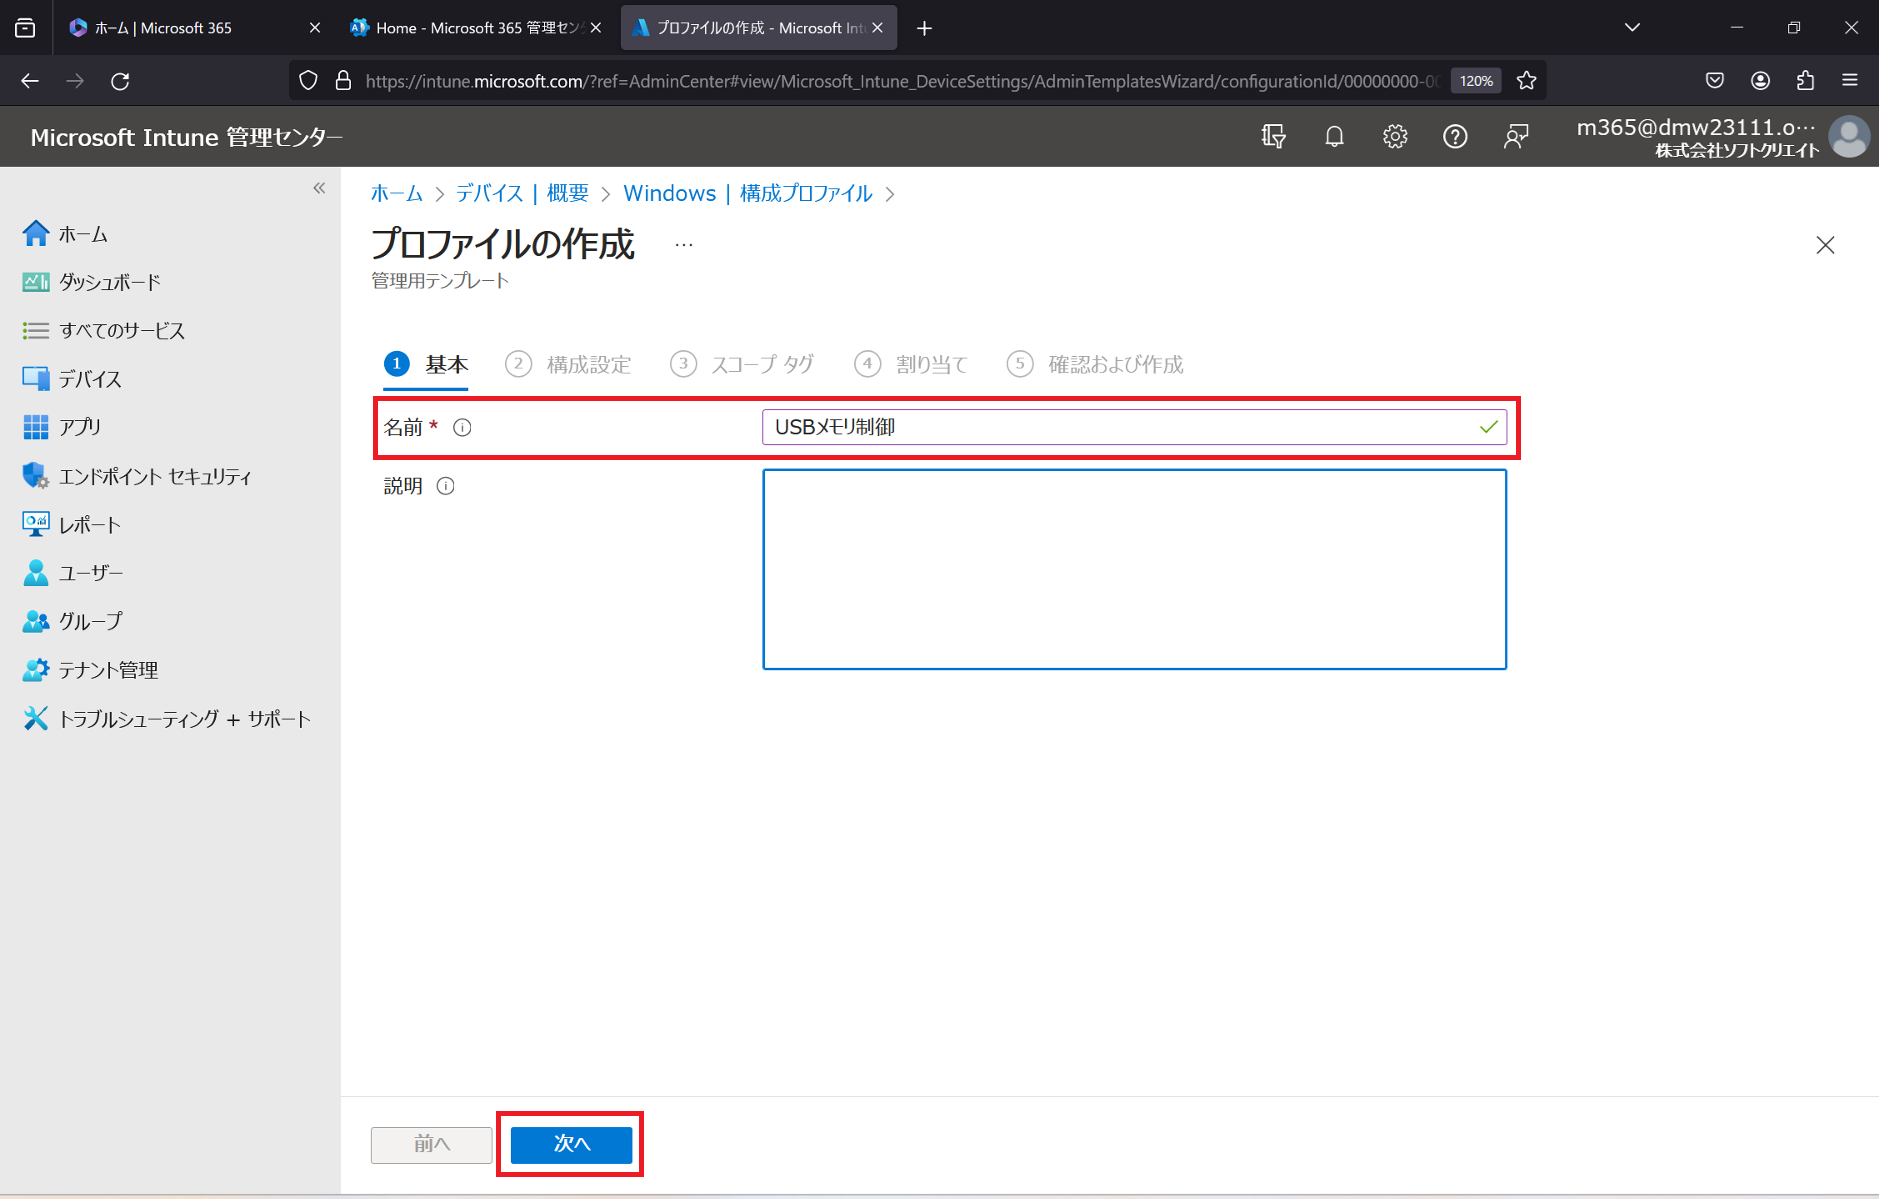Screen dimensions: 1879x1199
Task: Open the notifications bell icon
Action: coord(1334,136)
